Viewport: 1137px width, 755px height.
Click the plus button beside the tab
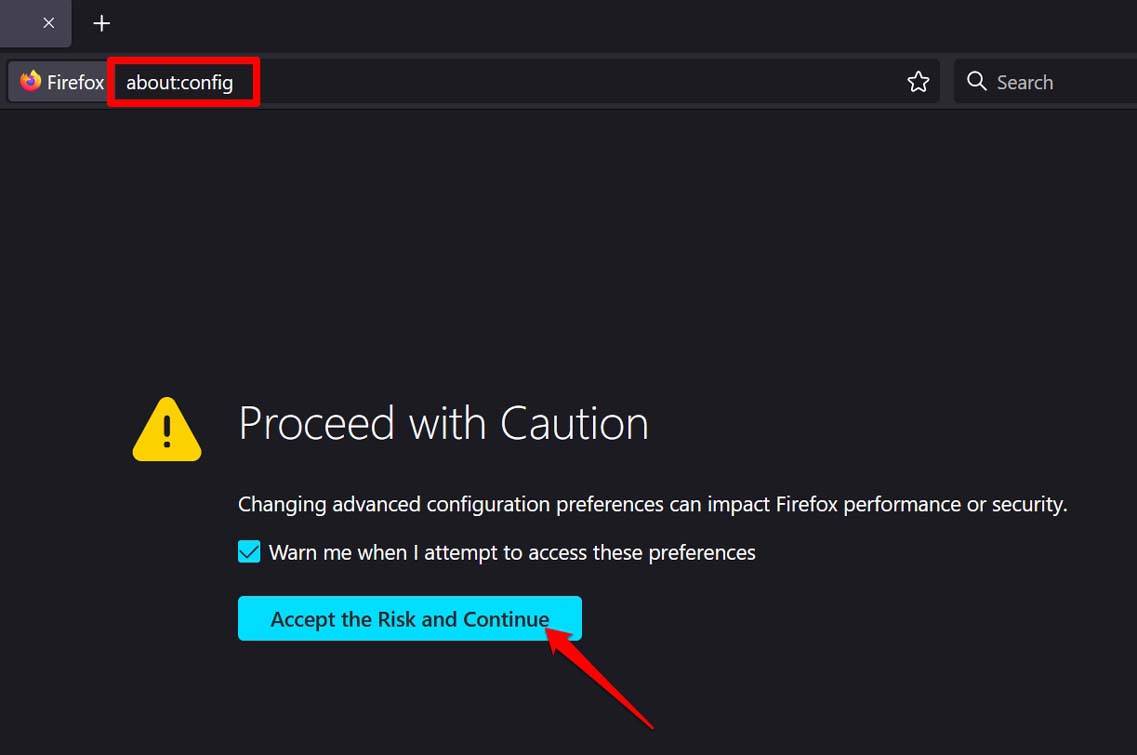pyautogui.click(x=100, y=23)
